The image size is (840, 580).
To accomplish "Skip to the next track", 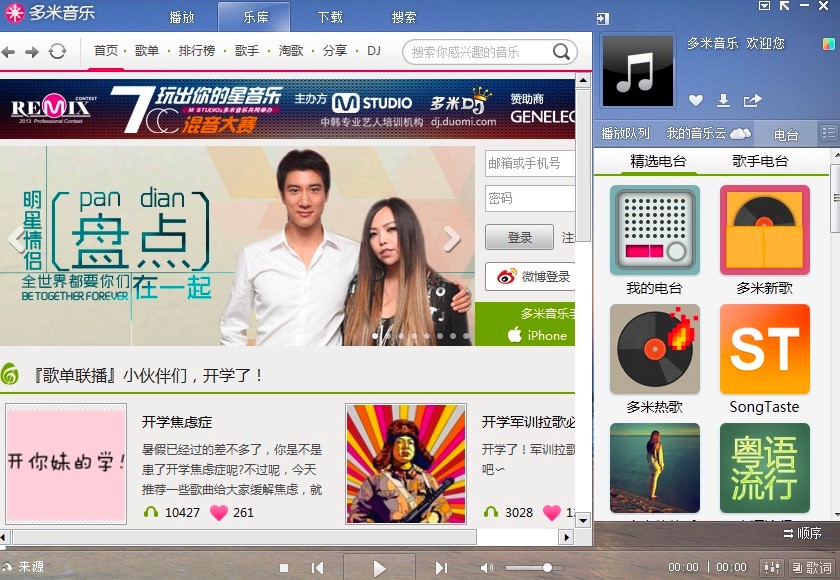I will click(441, 568).
